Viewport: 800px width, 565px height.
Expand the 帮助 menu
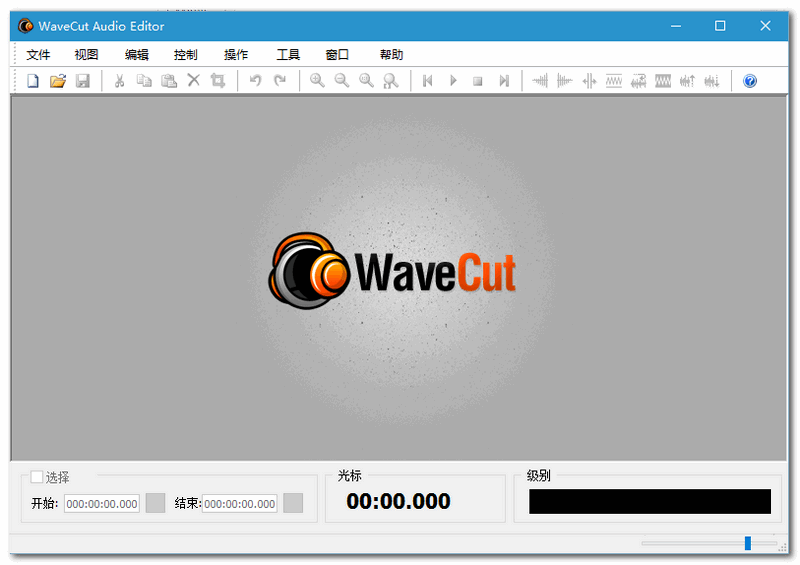coord(391,55)
